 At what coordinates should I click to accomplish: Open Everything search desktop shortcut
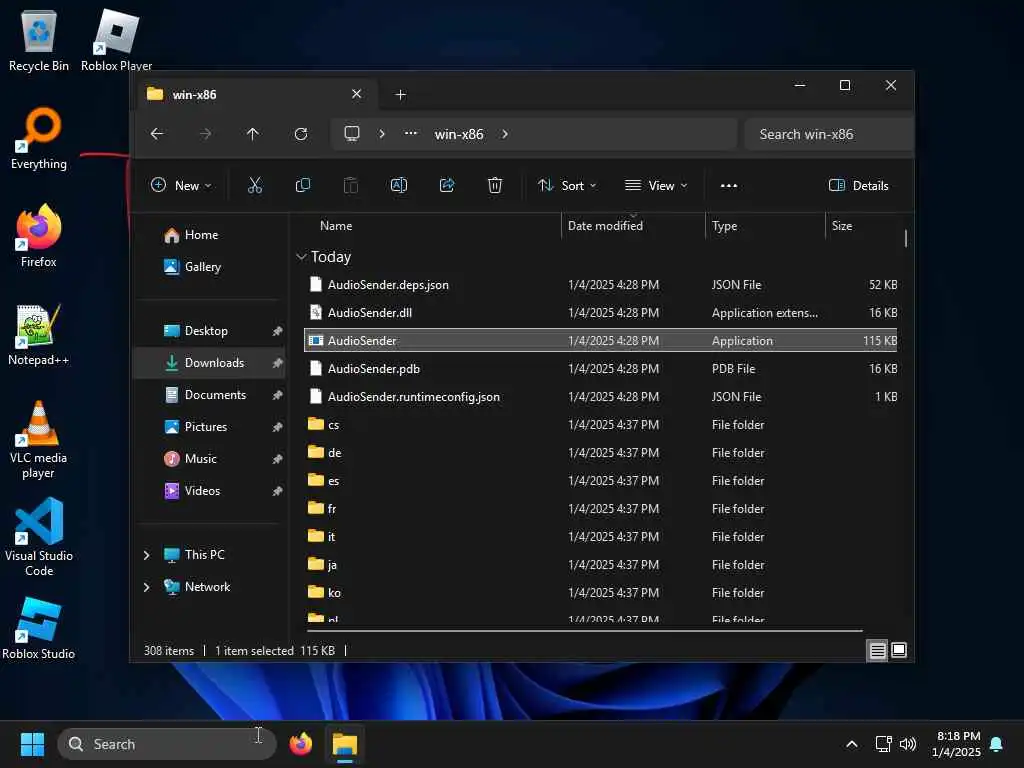(x=39, y=138)
